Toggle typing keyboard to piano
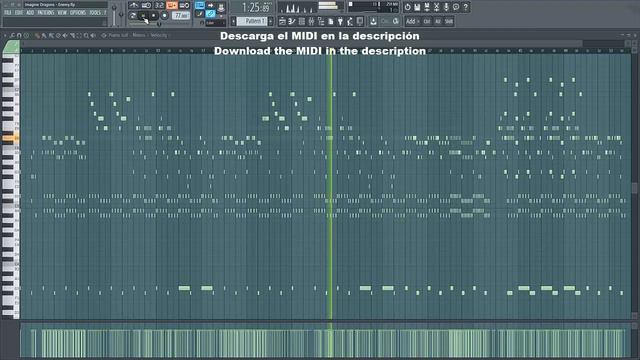This screenshot has width=640, height=360. [199, 5]
